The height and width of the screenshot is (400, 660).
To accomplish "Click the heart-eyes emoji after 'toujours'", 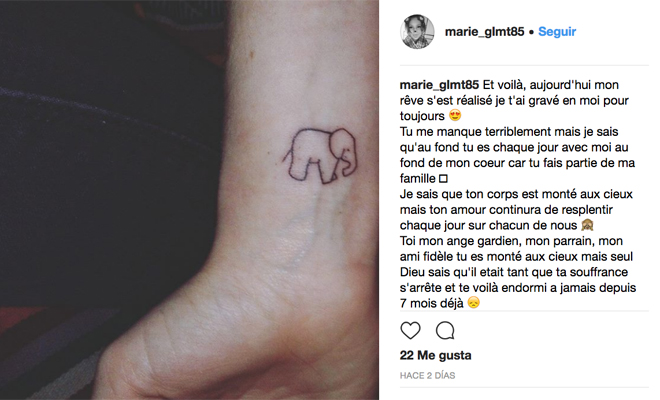I will pos(455,115).
